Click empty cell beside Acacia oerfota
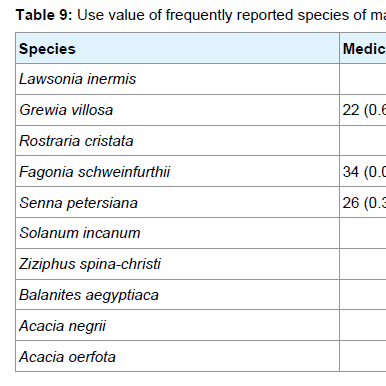Screen dimensions: 386x386 click(363, 356)
